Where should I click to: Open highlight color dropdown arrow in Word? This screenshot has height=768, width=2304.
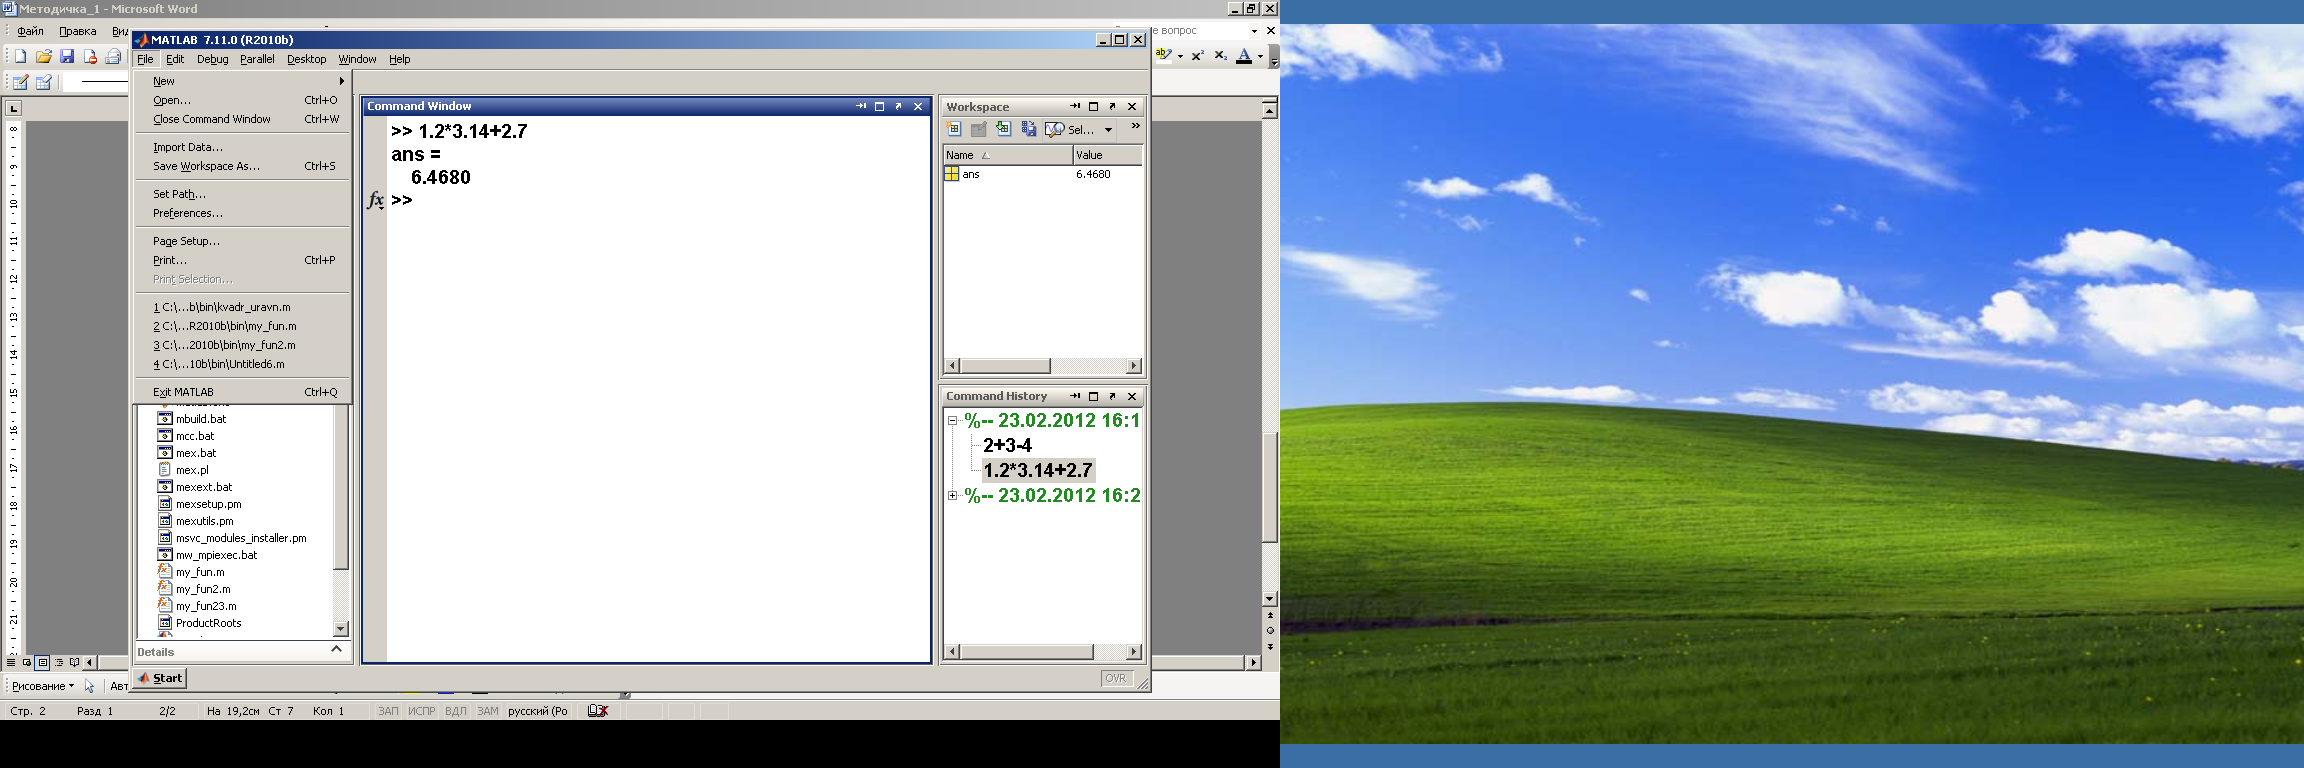pos(1180,56)
